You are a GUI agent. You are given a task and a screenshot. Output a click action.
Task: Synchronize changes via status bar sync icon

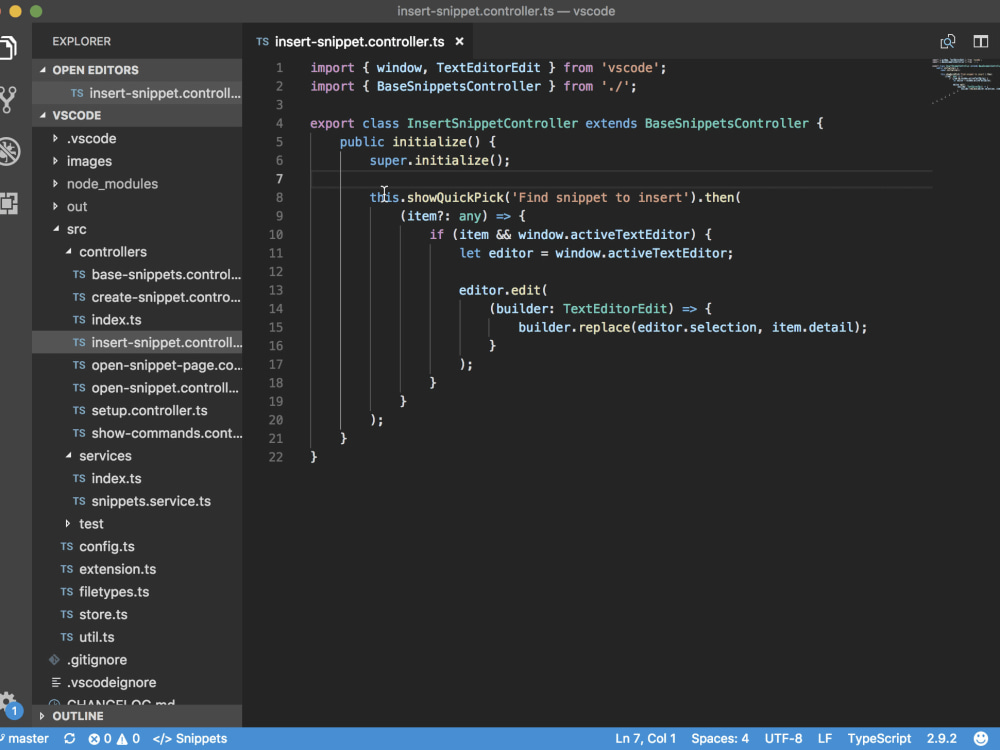tap(70, 739)
